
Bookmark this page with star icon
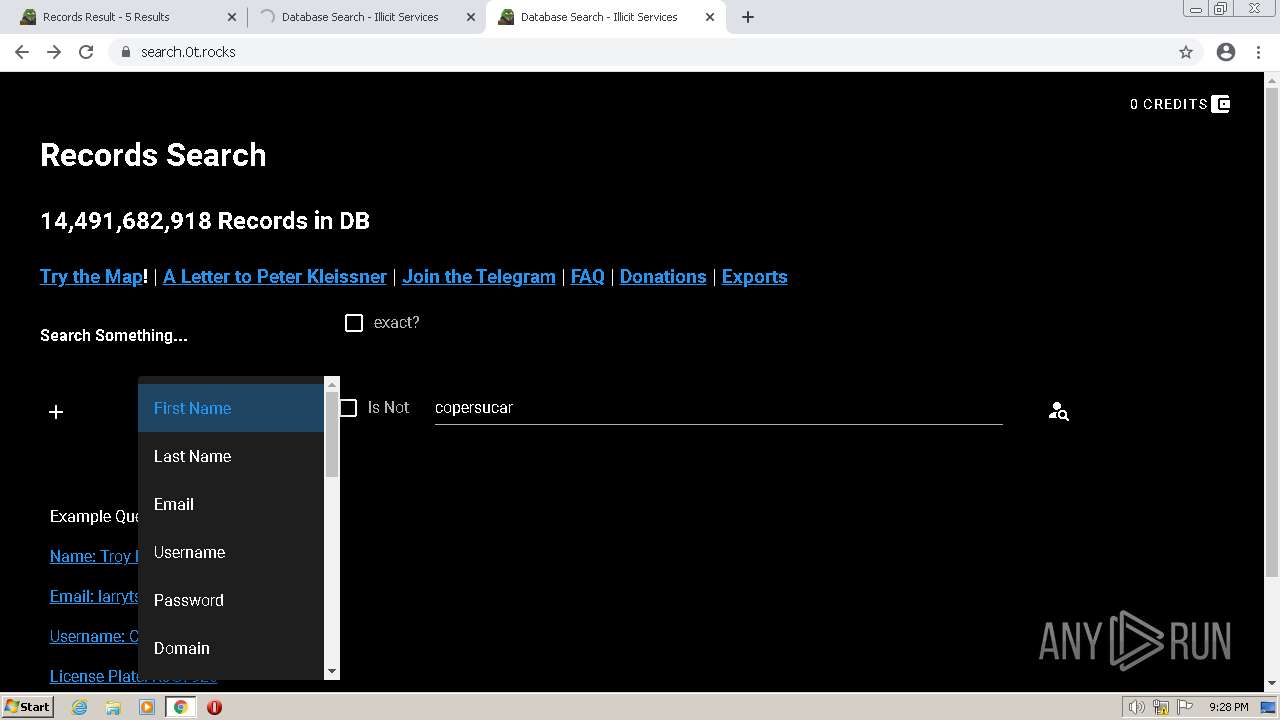[x=1186, y=52]
